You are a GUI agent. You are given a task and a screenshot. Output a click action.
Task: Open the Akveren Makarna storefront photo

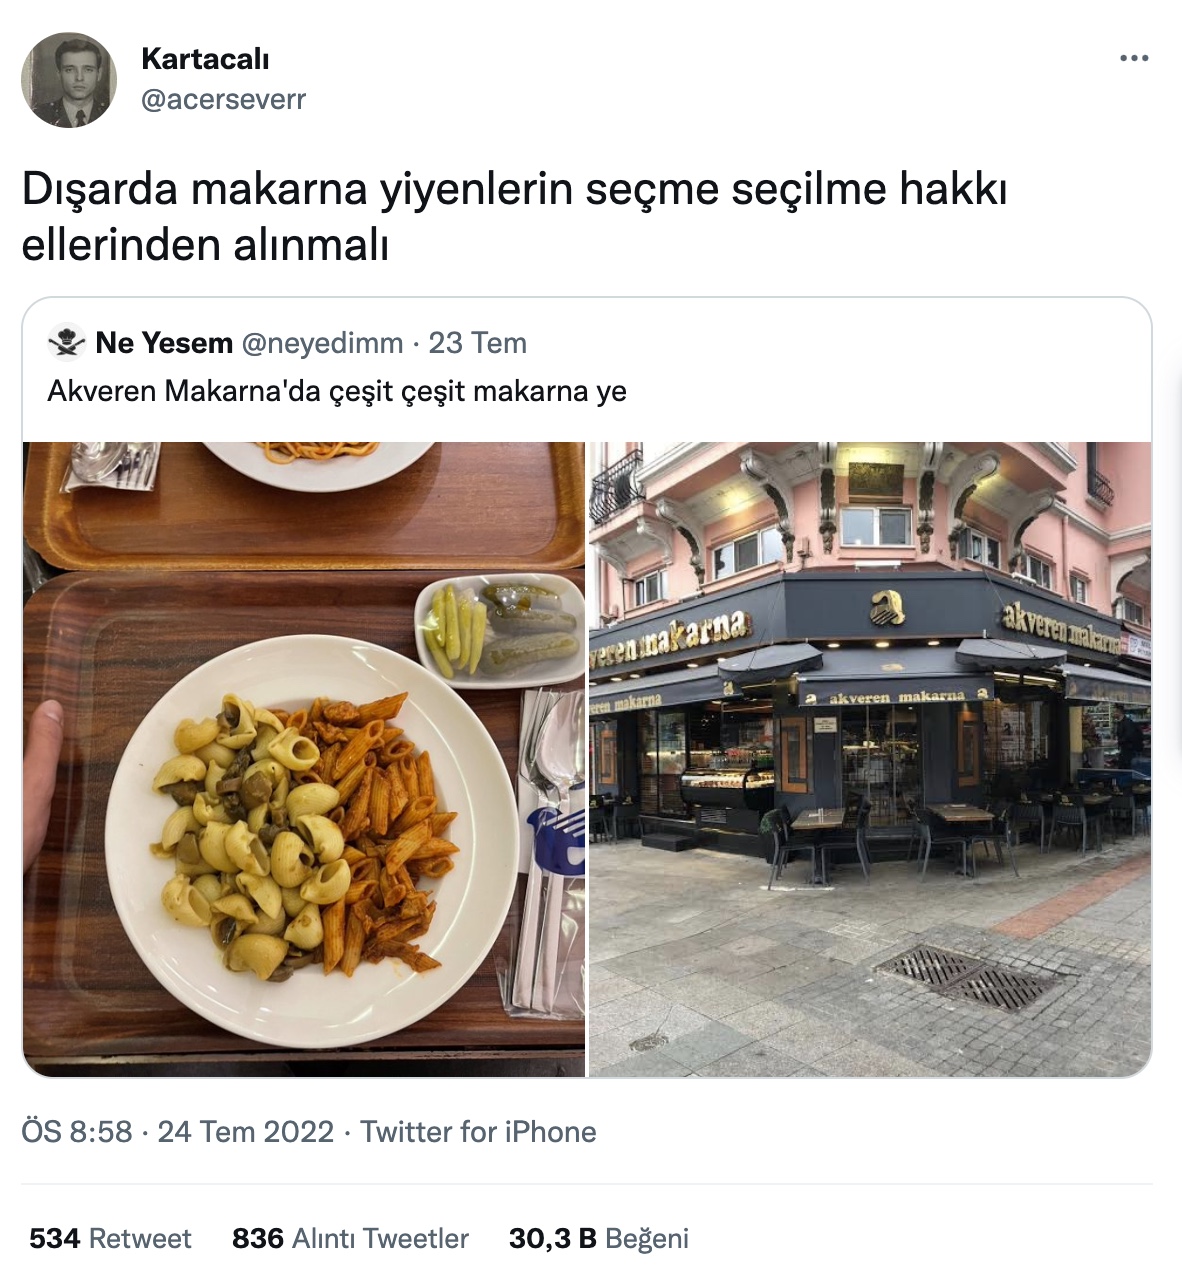pos(870,759)
